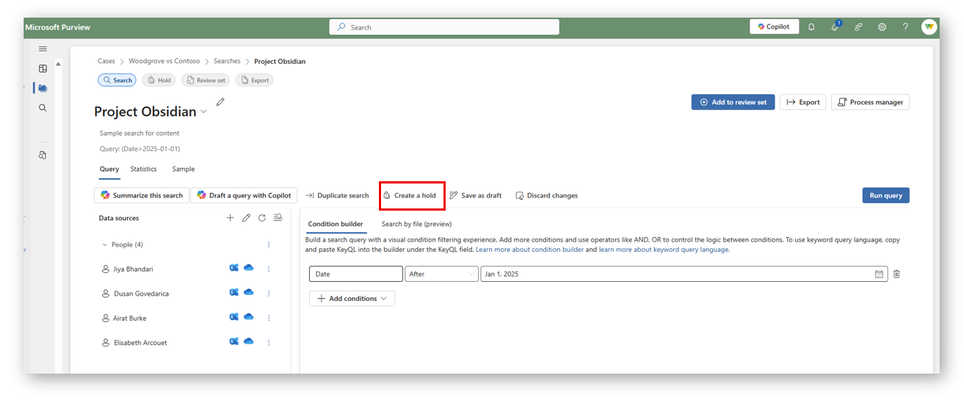This screenshot has width=964, height=400.
Task: Select the Query tab
Action: pyautogui.click(x=109, y=169)
